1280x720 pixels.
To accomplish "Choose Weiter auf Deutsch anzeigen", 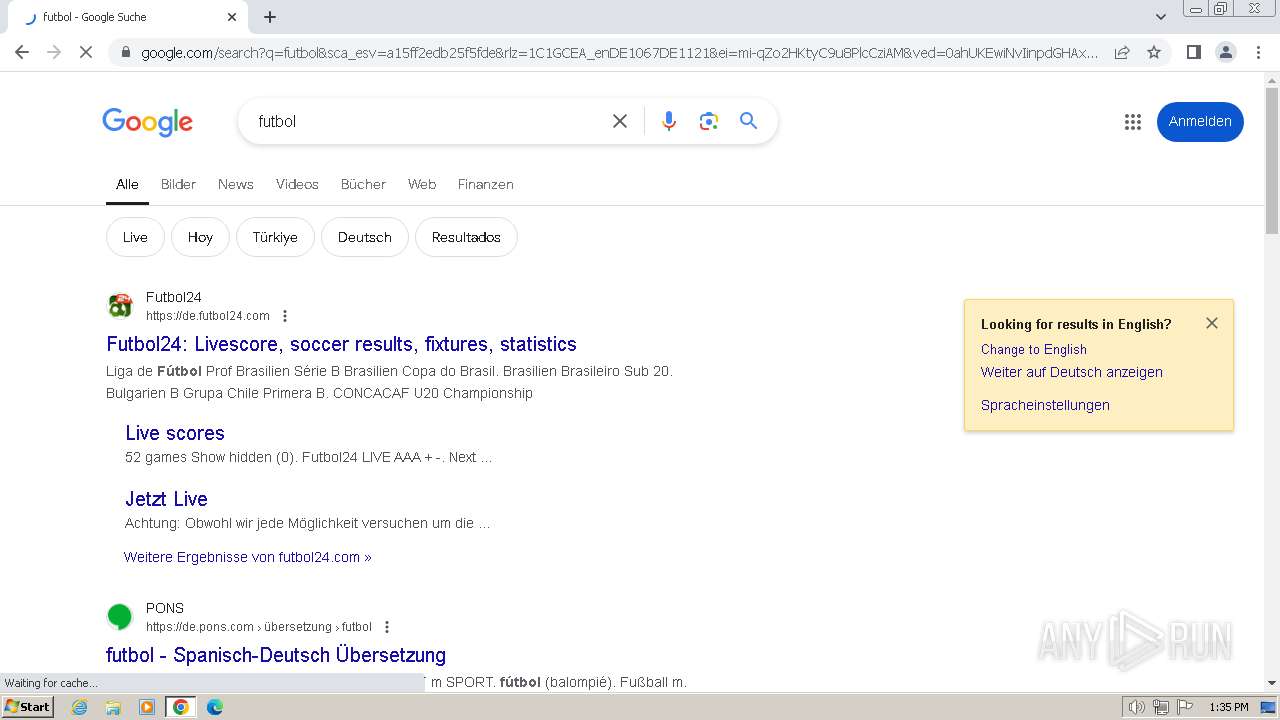I will [1072, 372].
